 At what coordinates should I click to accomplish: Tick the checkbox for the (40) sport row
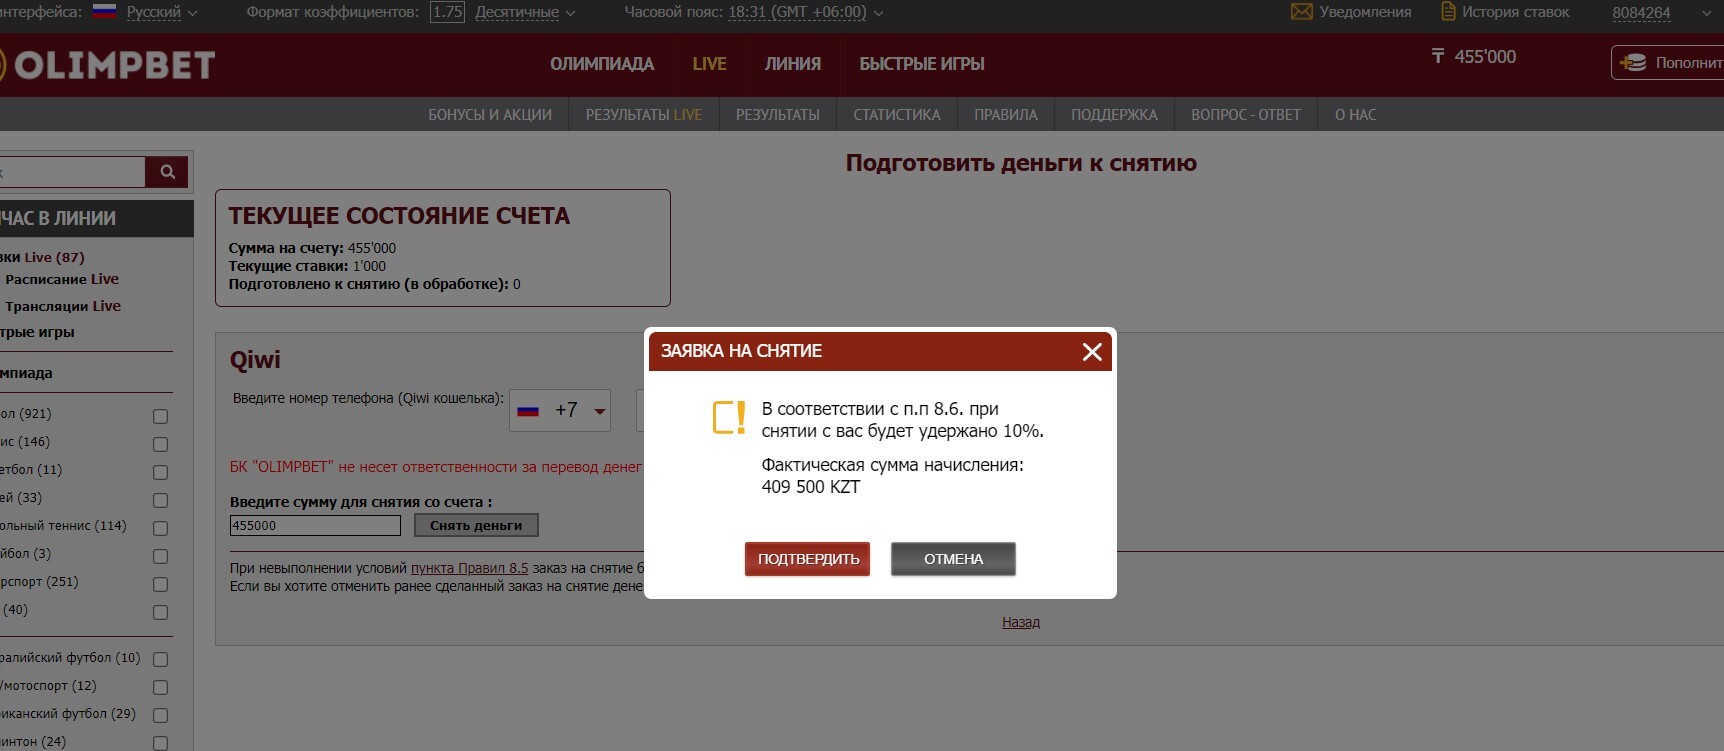[x=160, y=612]
